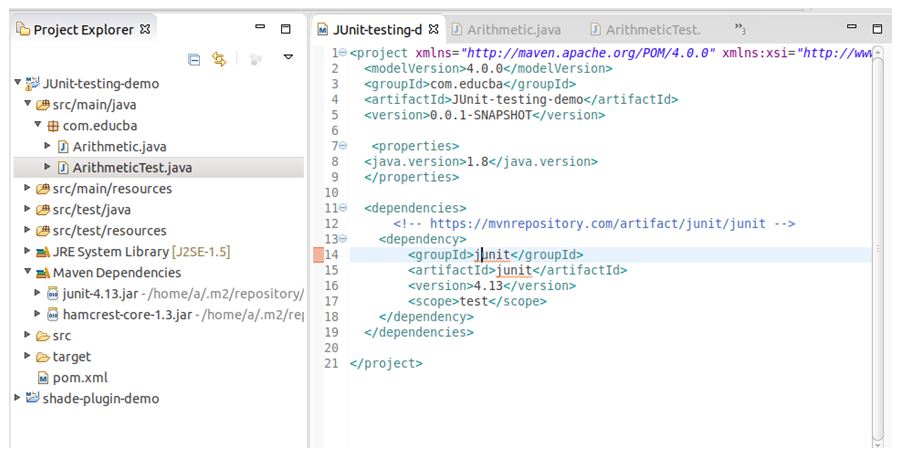
Task: Click the JRE System Library icon
Action: [x=42, y=252]
